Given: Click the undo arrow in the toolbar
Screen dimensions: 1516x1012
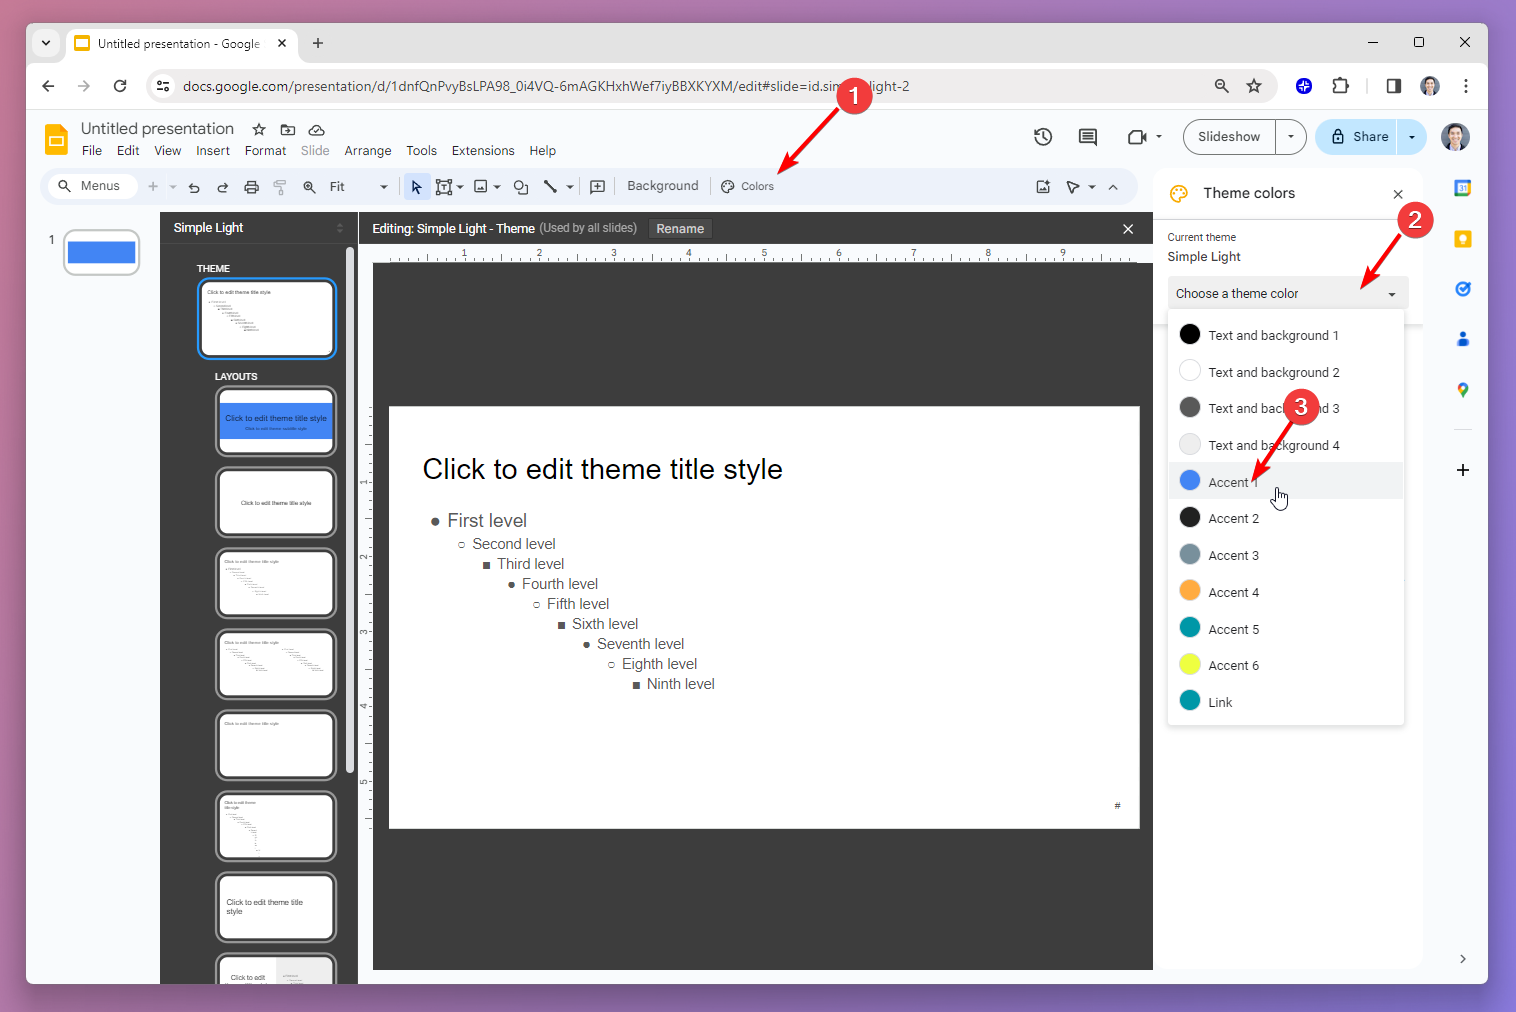Looking at the screenshot, I should pyautogui.click(x=194, y=187).
